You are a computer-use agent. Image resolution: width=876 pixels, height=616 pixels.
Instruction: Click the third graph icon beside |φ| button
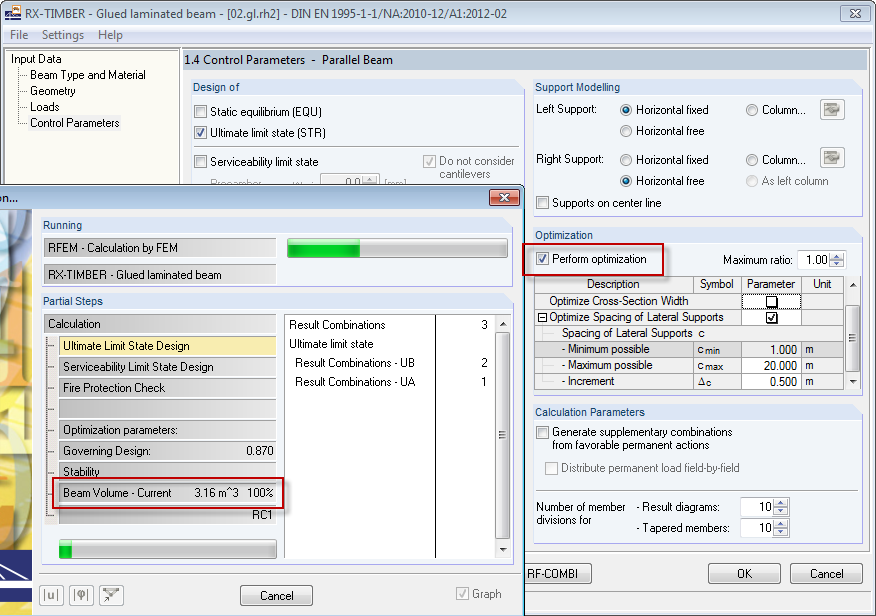111,595
